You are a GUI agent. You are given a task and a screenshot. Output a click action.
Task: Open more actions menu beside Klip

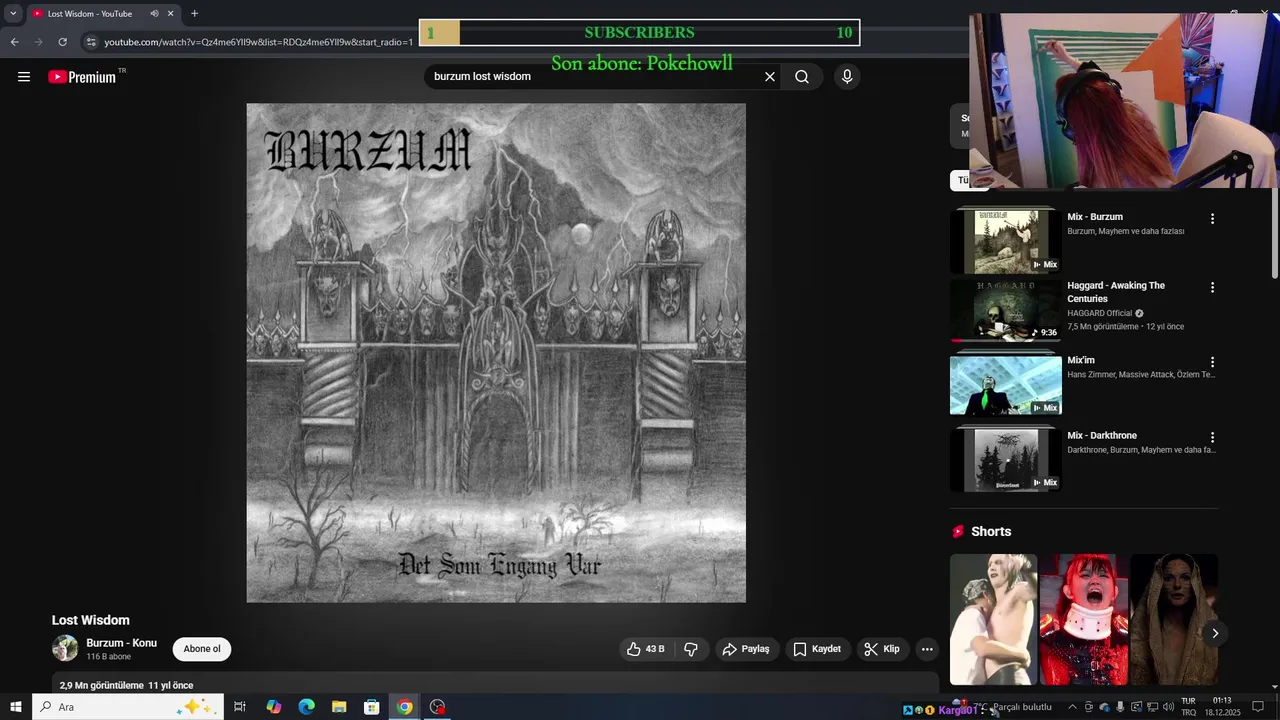(927, 649)
